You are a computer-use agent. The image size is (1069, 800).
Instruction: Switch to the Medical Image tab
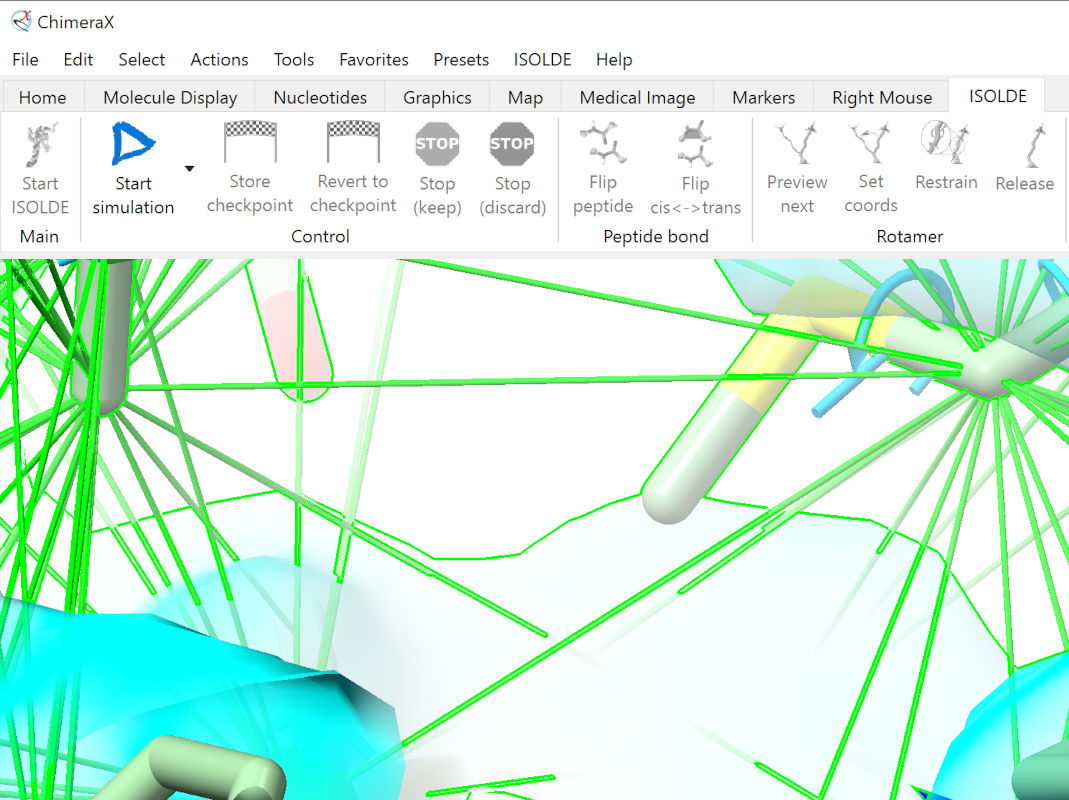coord(637,98)
